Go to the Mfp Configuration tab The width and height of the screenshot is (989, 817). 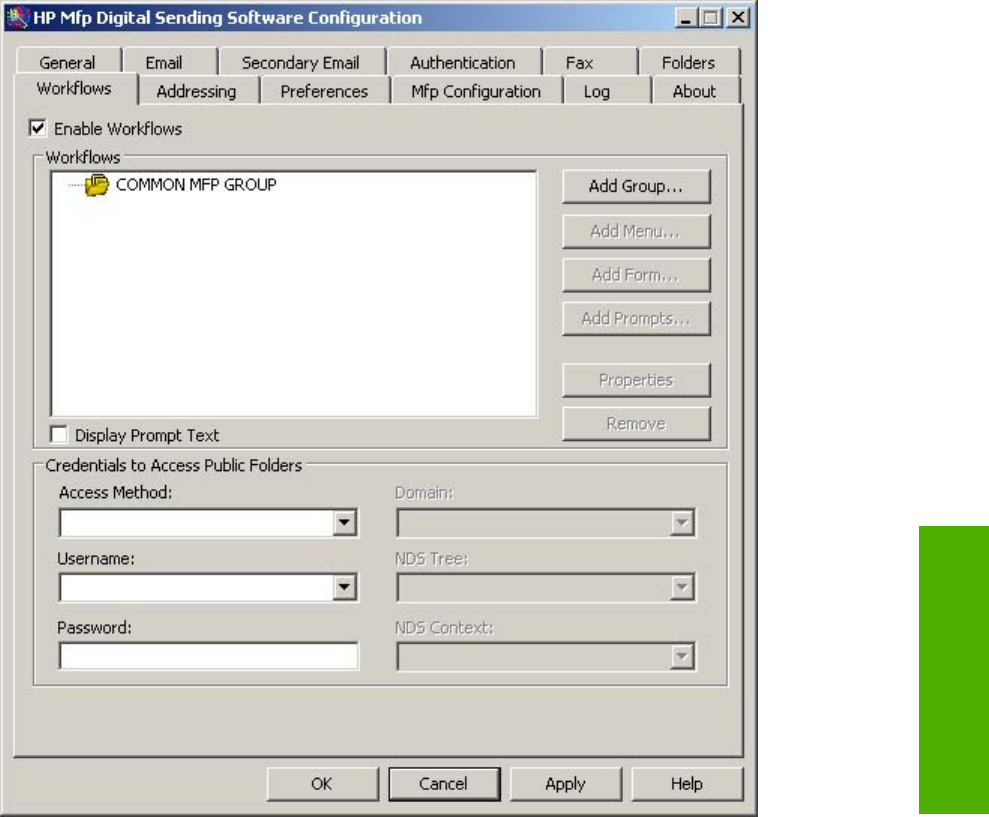pos(476,91)
